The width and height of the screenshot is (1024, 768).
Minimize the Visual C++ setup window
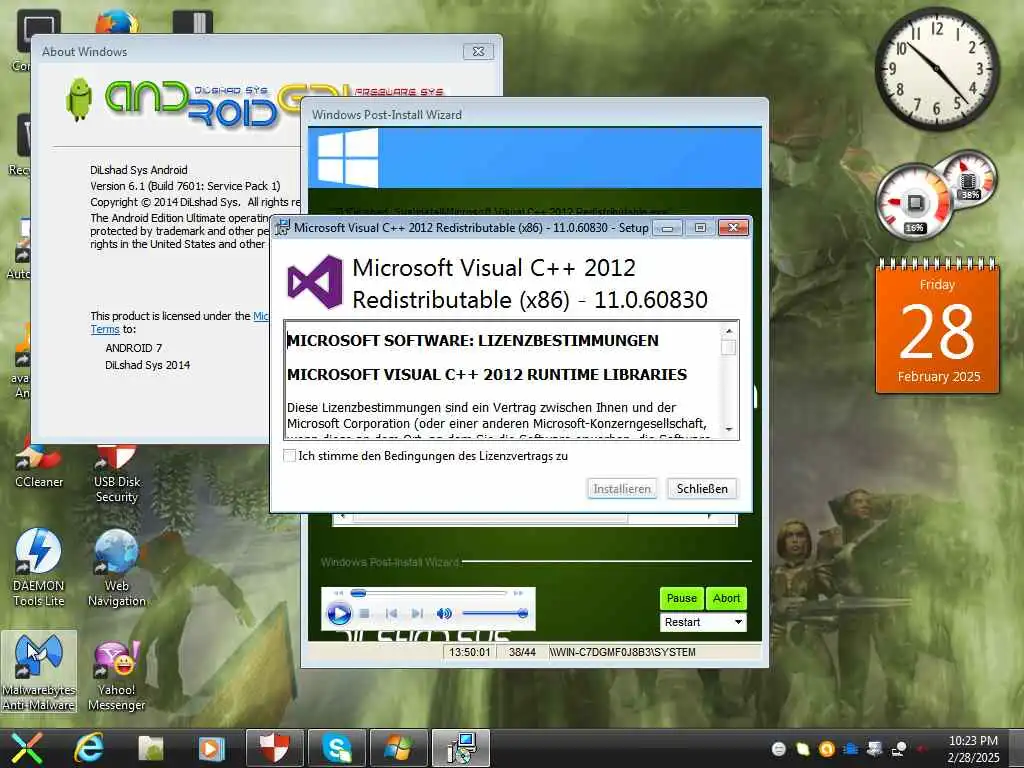pyautogui.click(x=667, y=228)
